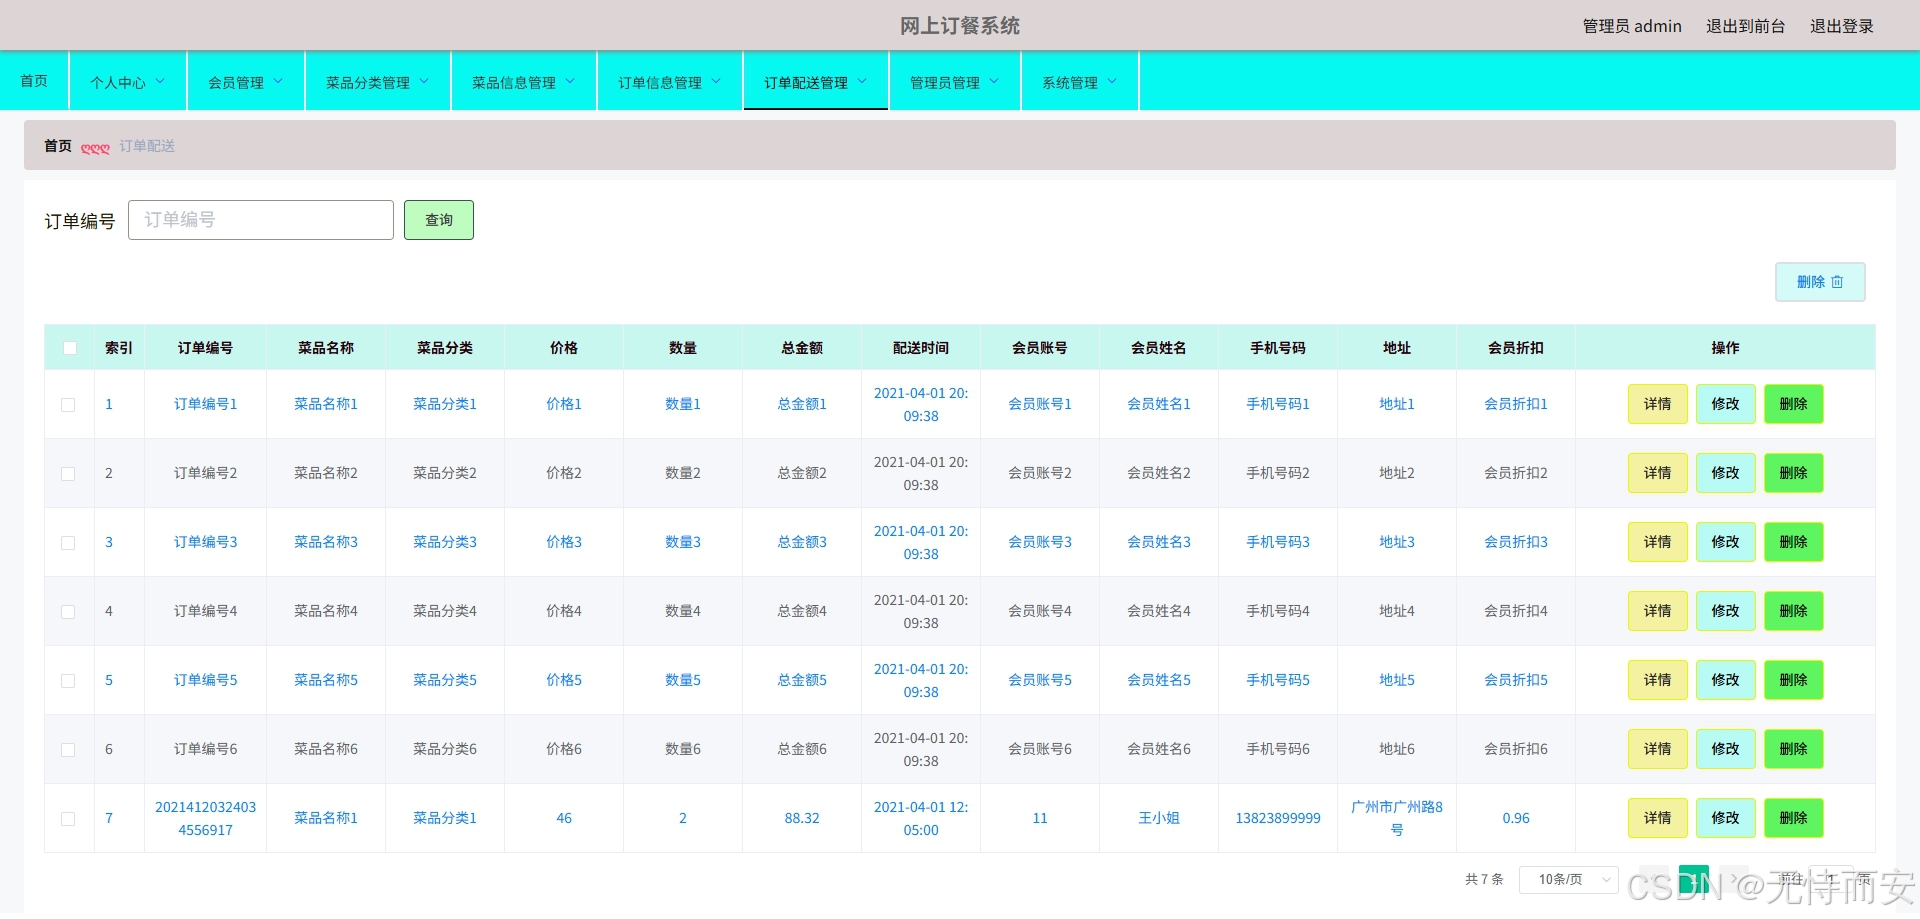This screenshot has height=919, width=1920.
Task: Open the 10条/页 page size dropdown
Action: click(x=1569, y=880)
